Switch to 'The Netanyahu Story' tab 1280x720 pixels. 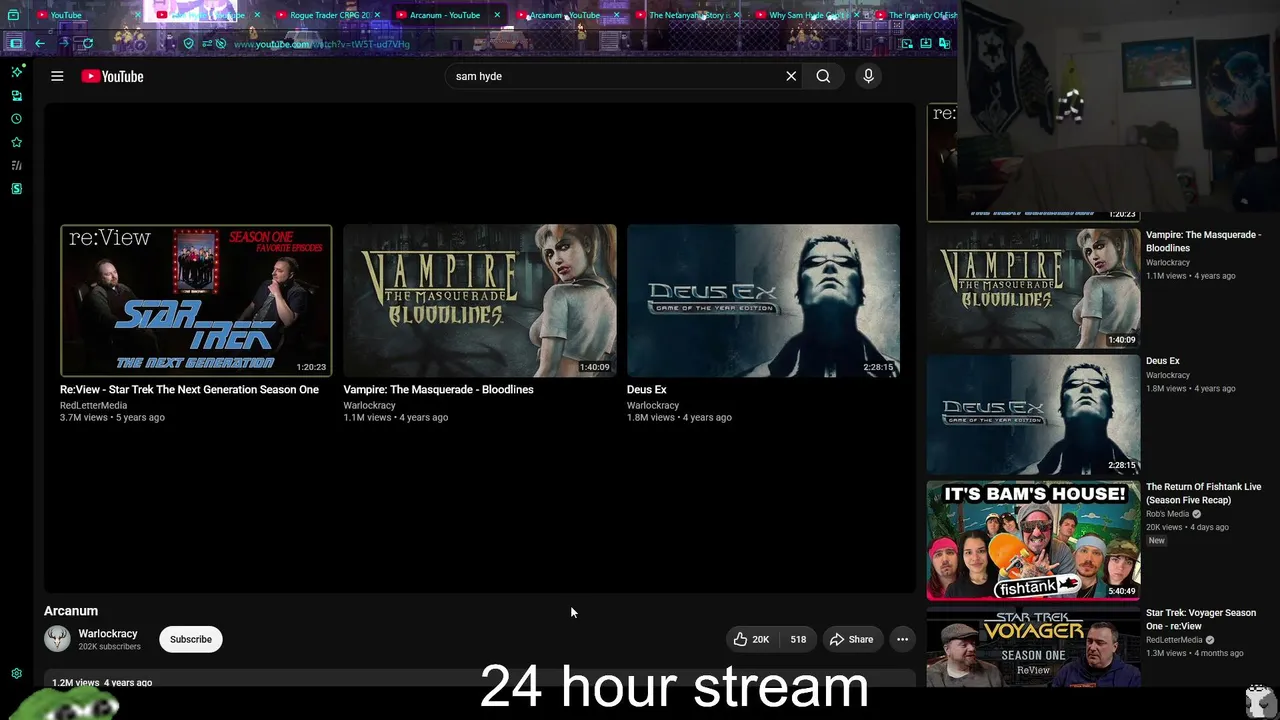pyautogui.click(x=686, y=15)
